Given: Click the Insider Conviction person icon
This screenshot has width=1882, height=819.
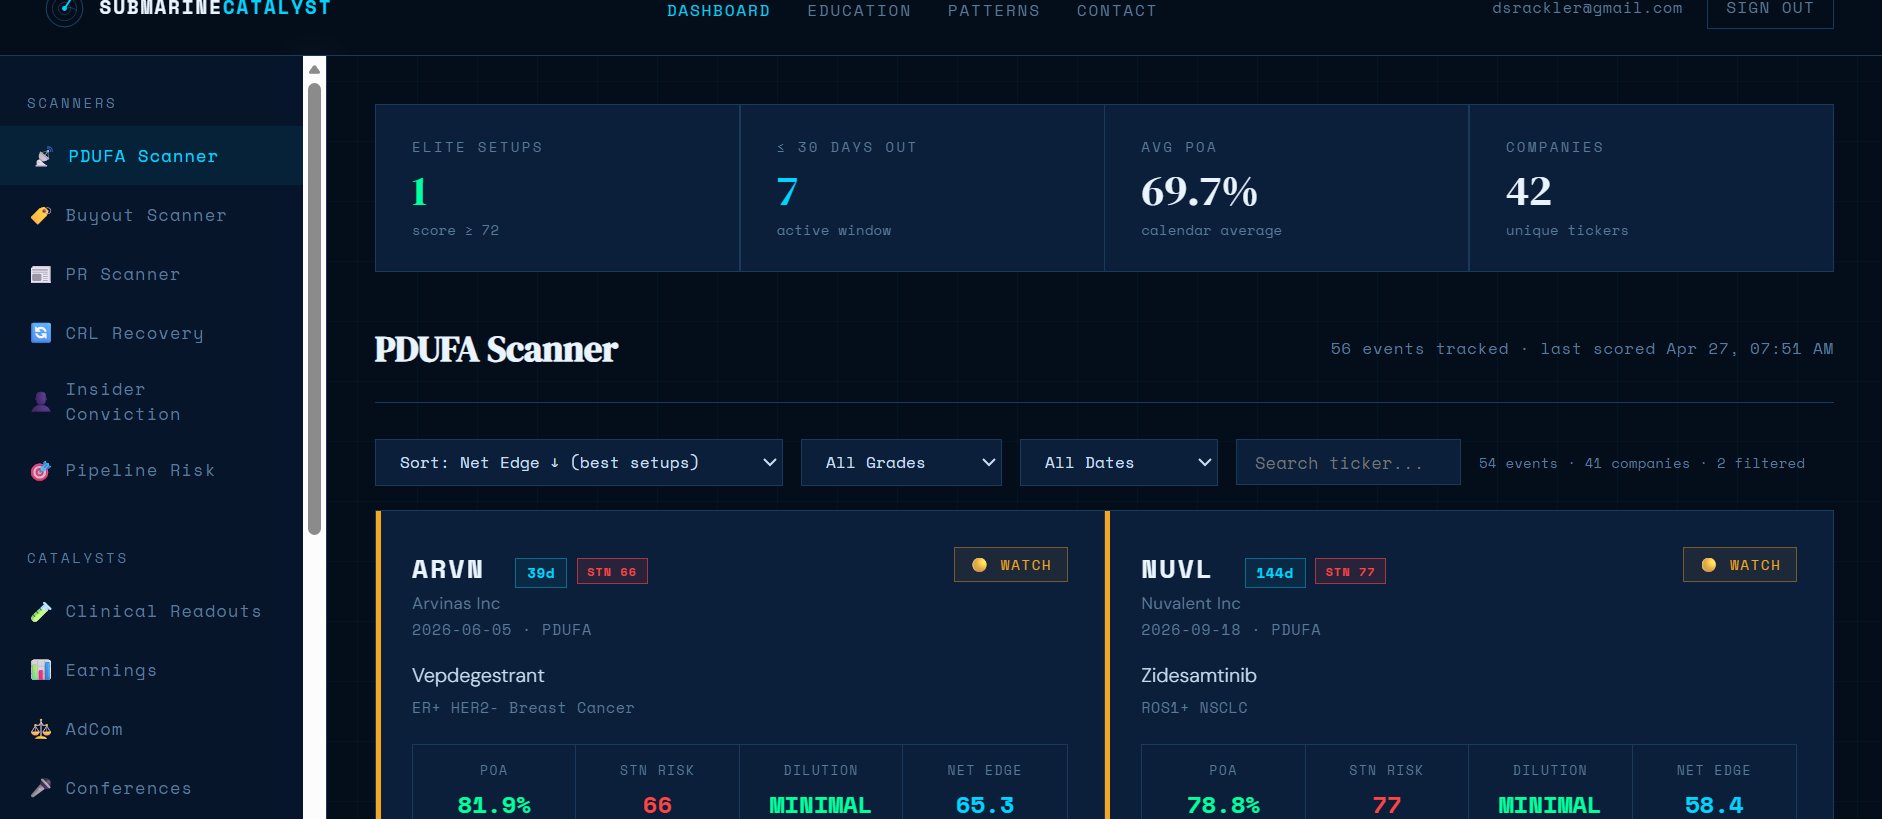Looking at the screenshot, I should [x=41, y=402].
